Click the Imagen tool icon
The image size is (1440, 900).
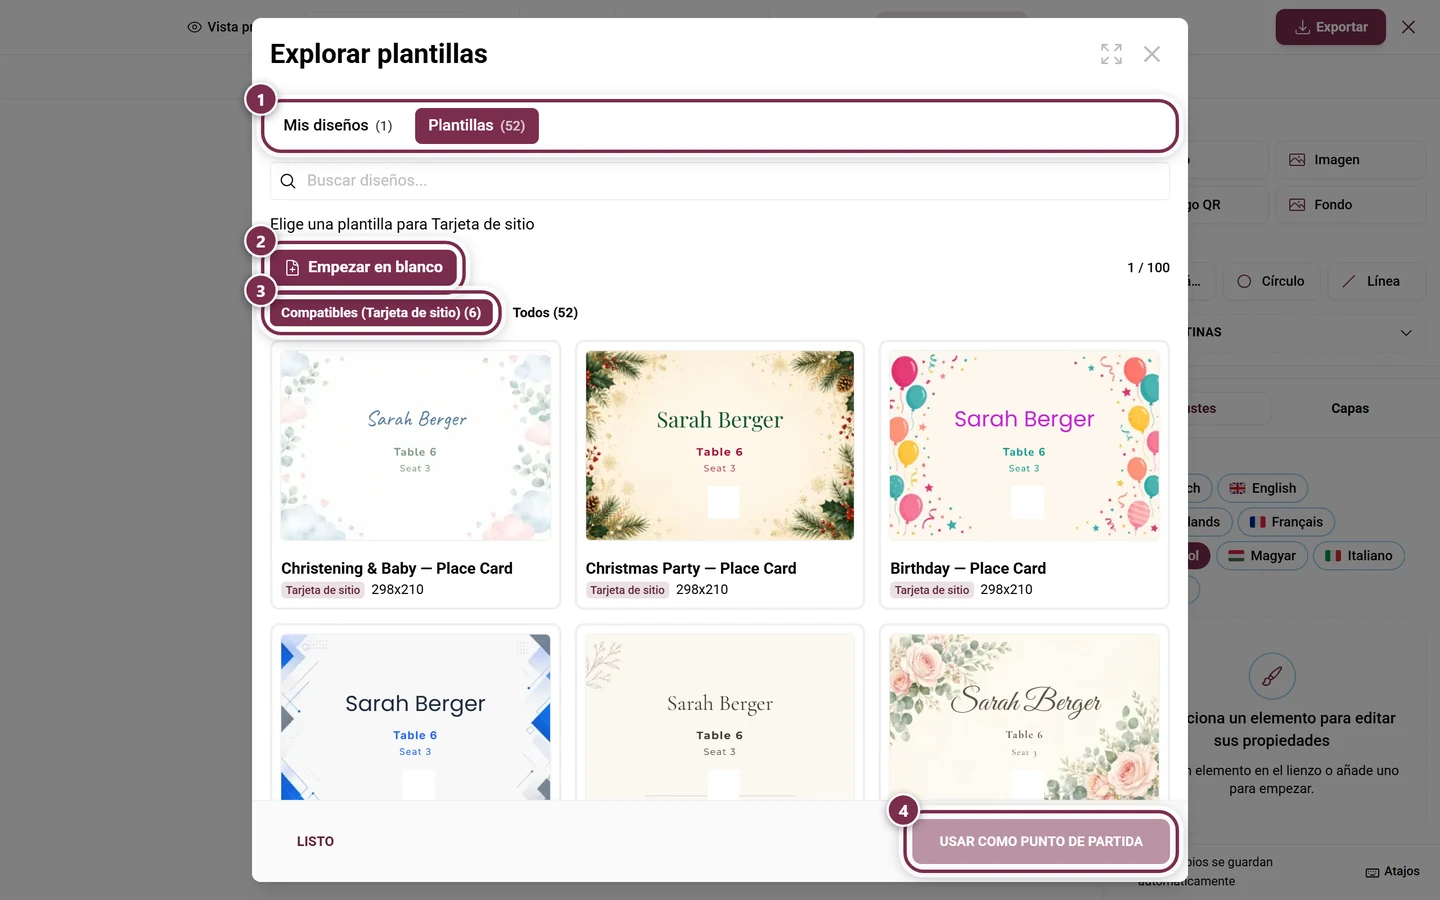pos(1297,160)
